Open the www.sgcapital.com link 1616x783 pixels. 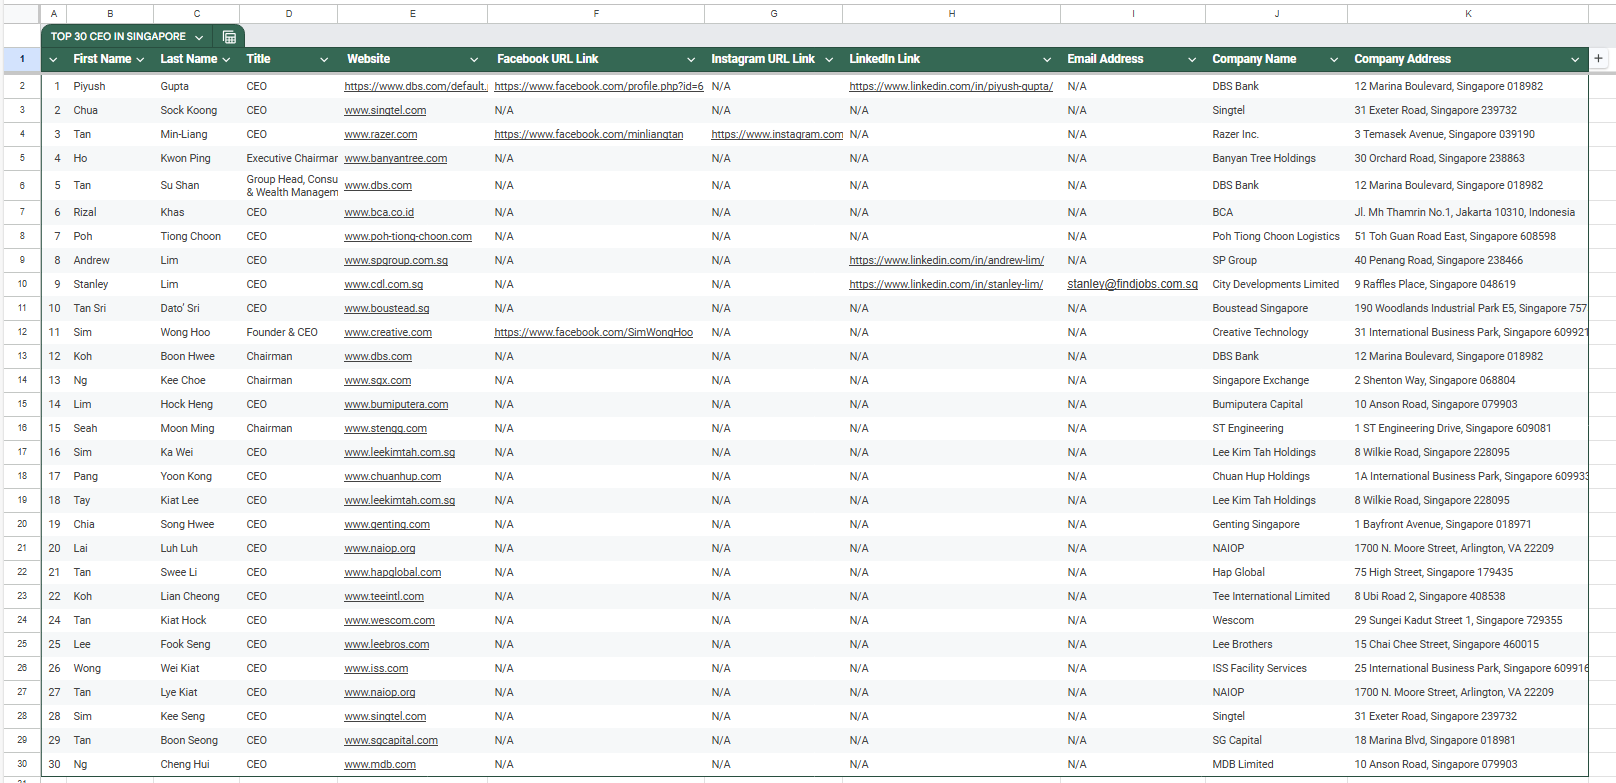[391, 741]
